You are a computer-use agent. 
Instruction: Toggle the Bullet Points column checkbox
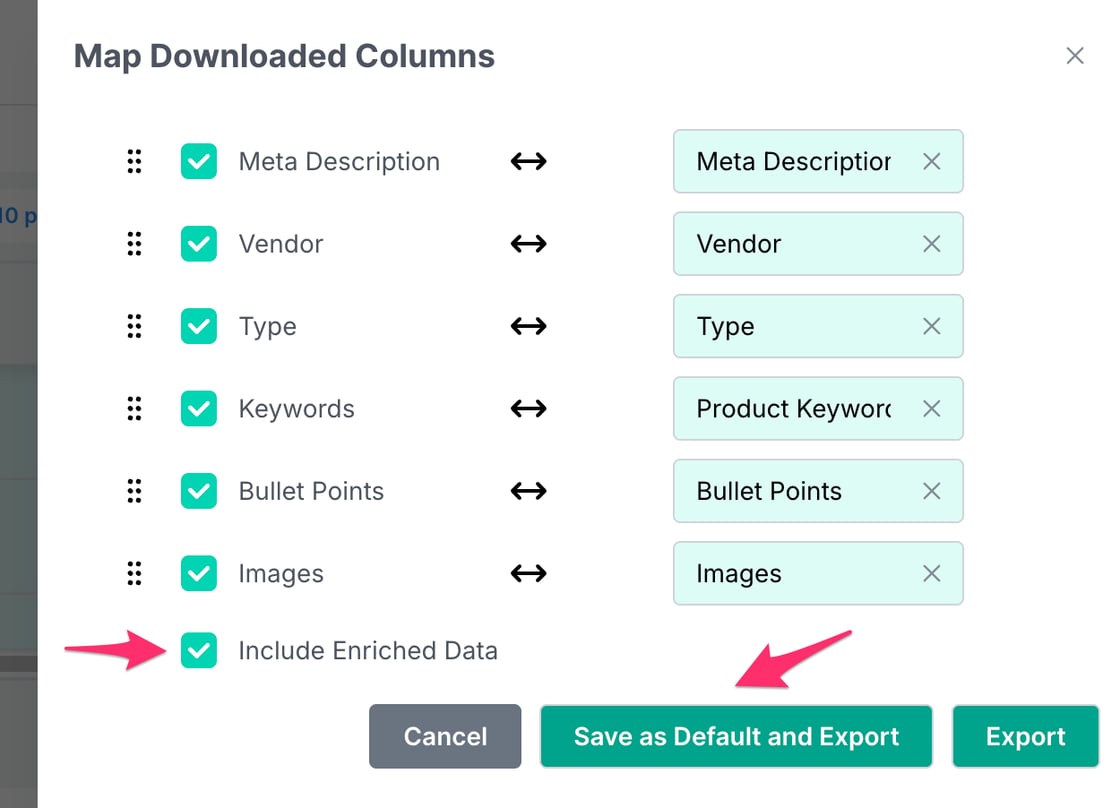pyautogui.click(x=199, y=491)
